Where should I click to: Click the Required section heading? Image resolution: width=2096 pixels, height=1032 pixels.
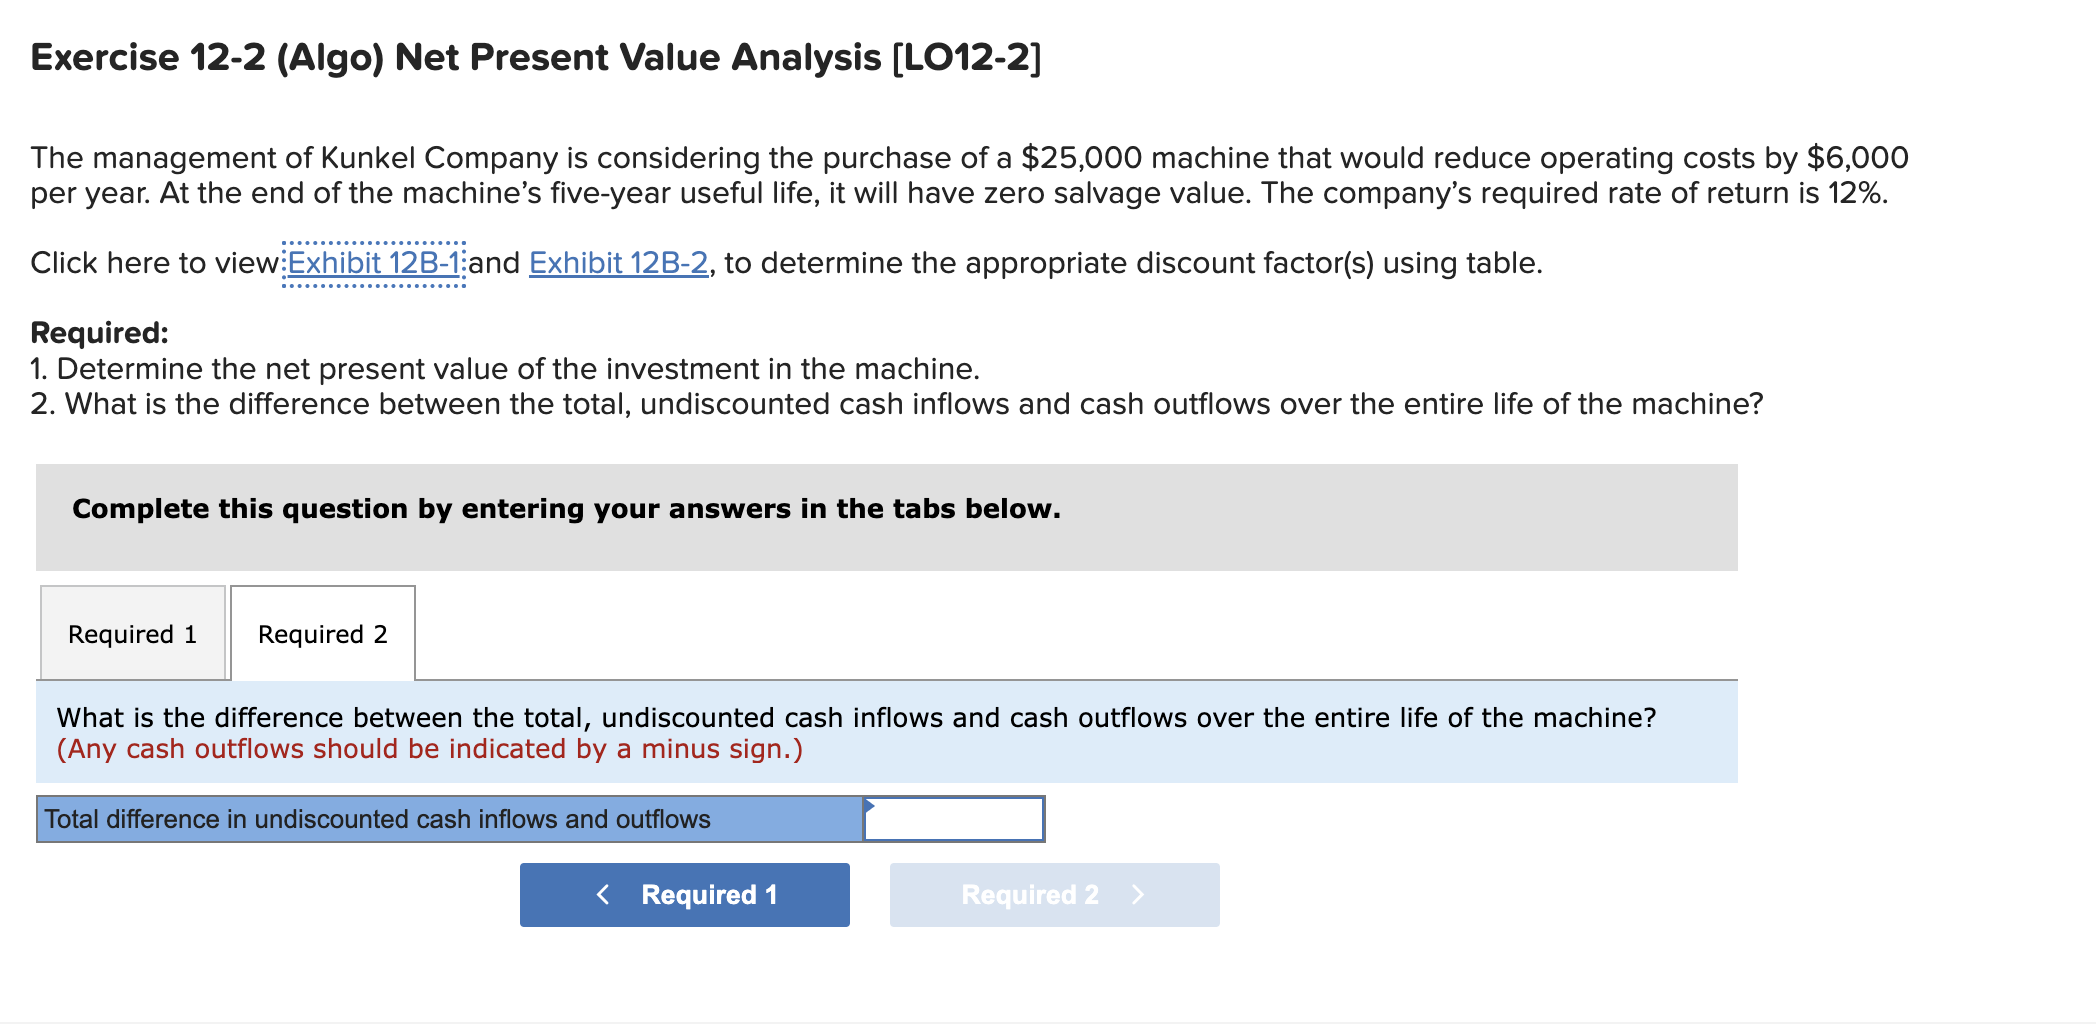(x=100, y=332)
